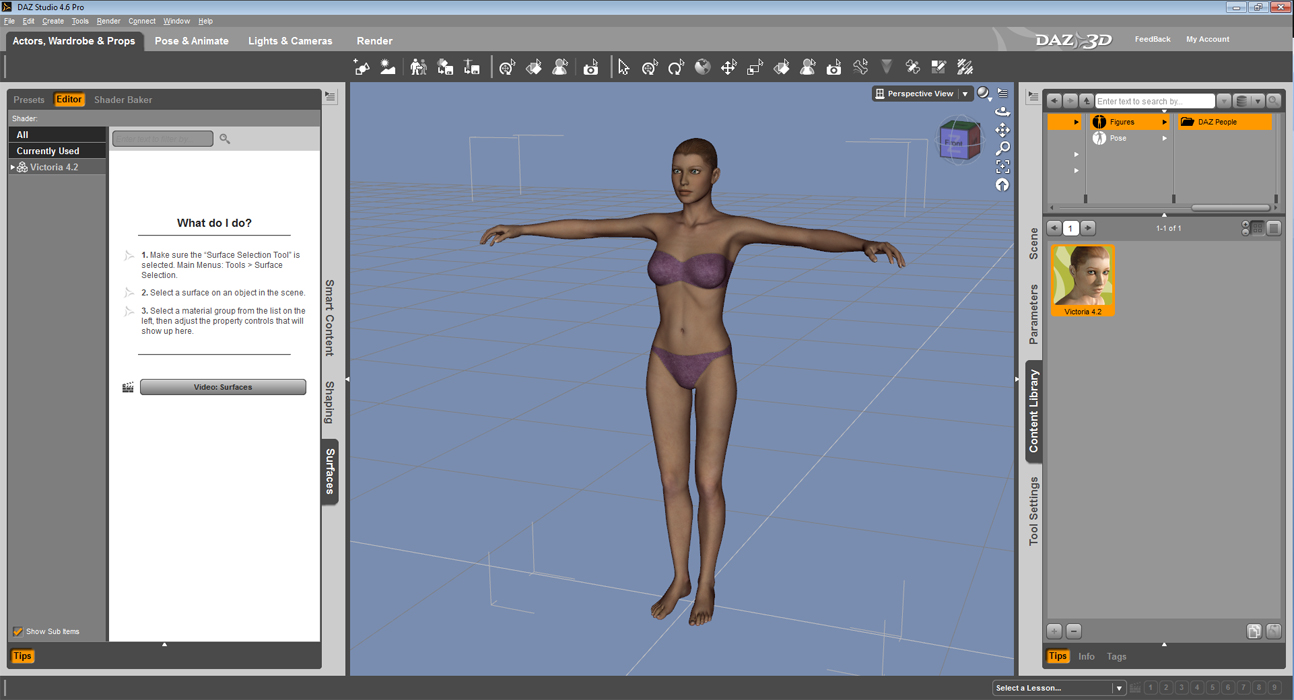Image resolution: width=1294 pixels, height=700 pixels.
Task: Switch to the Lights & Cameras activity tab
Action: [290, 41]
